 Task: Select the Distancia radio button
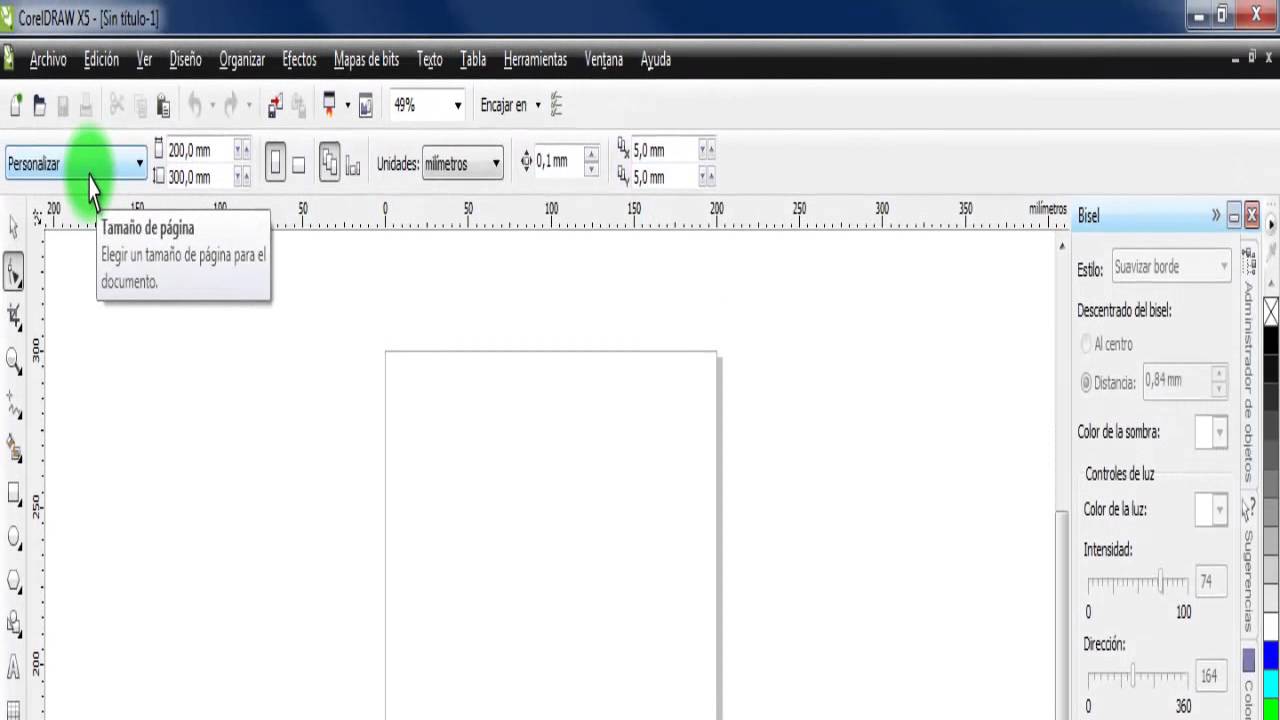[1086, 382]
